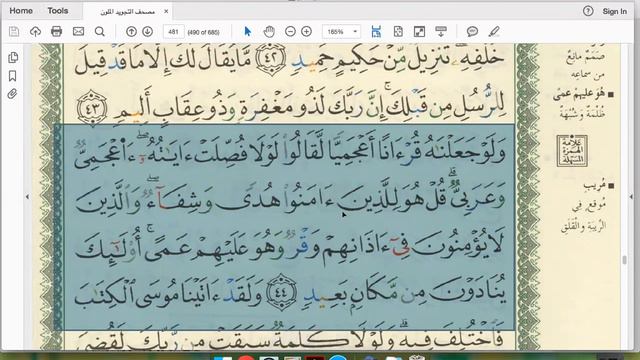Open the Page Thumbnails panel icon
The image size is (640, 360).
tap(13, 57)
